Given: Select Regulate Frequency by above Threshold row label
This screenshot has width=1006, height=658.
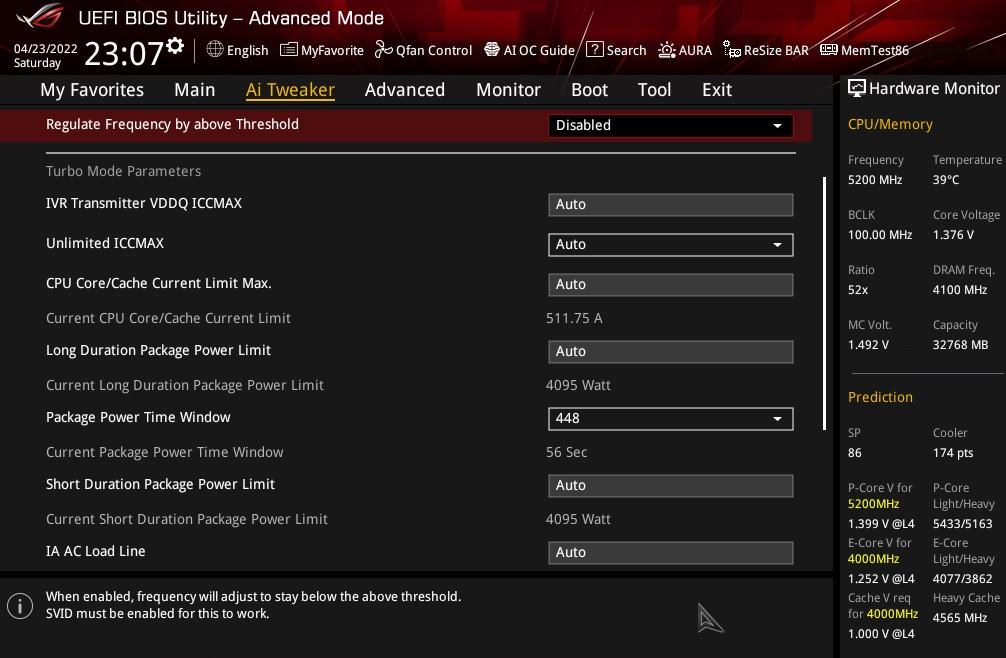Looking at the screenshot, I should (x=172, y=124).
